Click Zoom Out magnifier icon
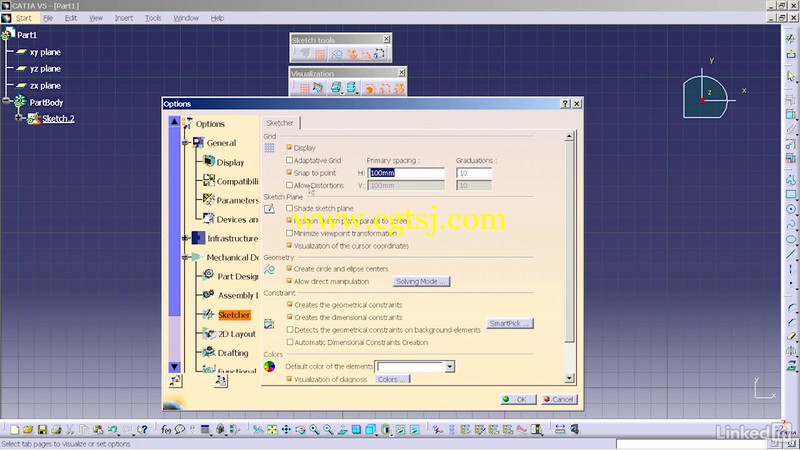Screen dimensions: 800x450 pos(328,430)
